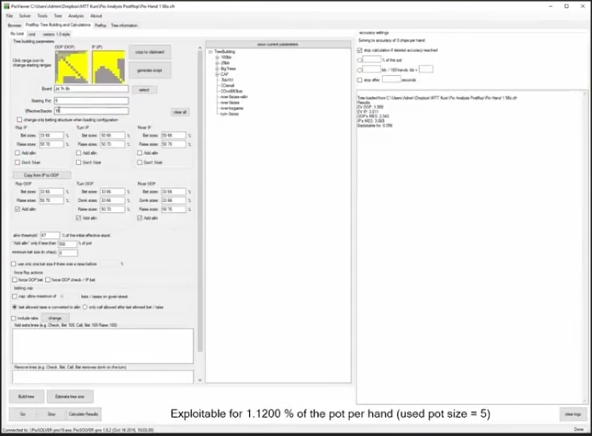Open the OOP range grid icon

pyautogui.click(x=71, y=67)
